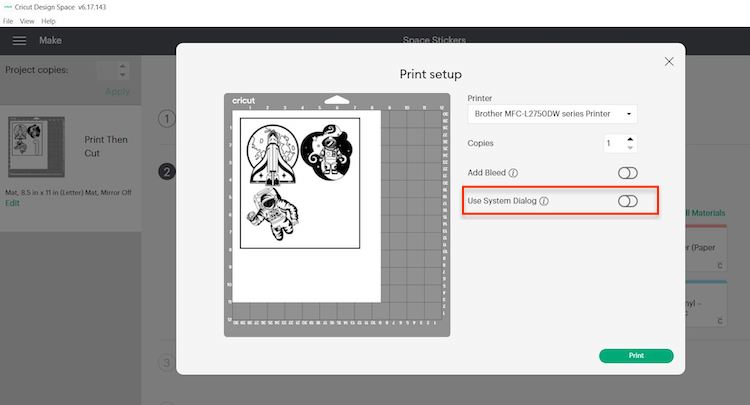750x405 pixels.
Task: Click the standing astronaut sticker in preview
Action: [x=328, y=153]
